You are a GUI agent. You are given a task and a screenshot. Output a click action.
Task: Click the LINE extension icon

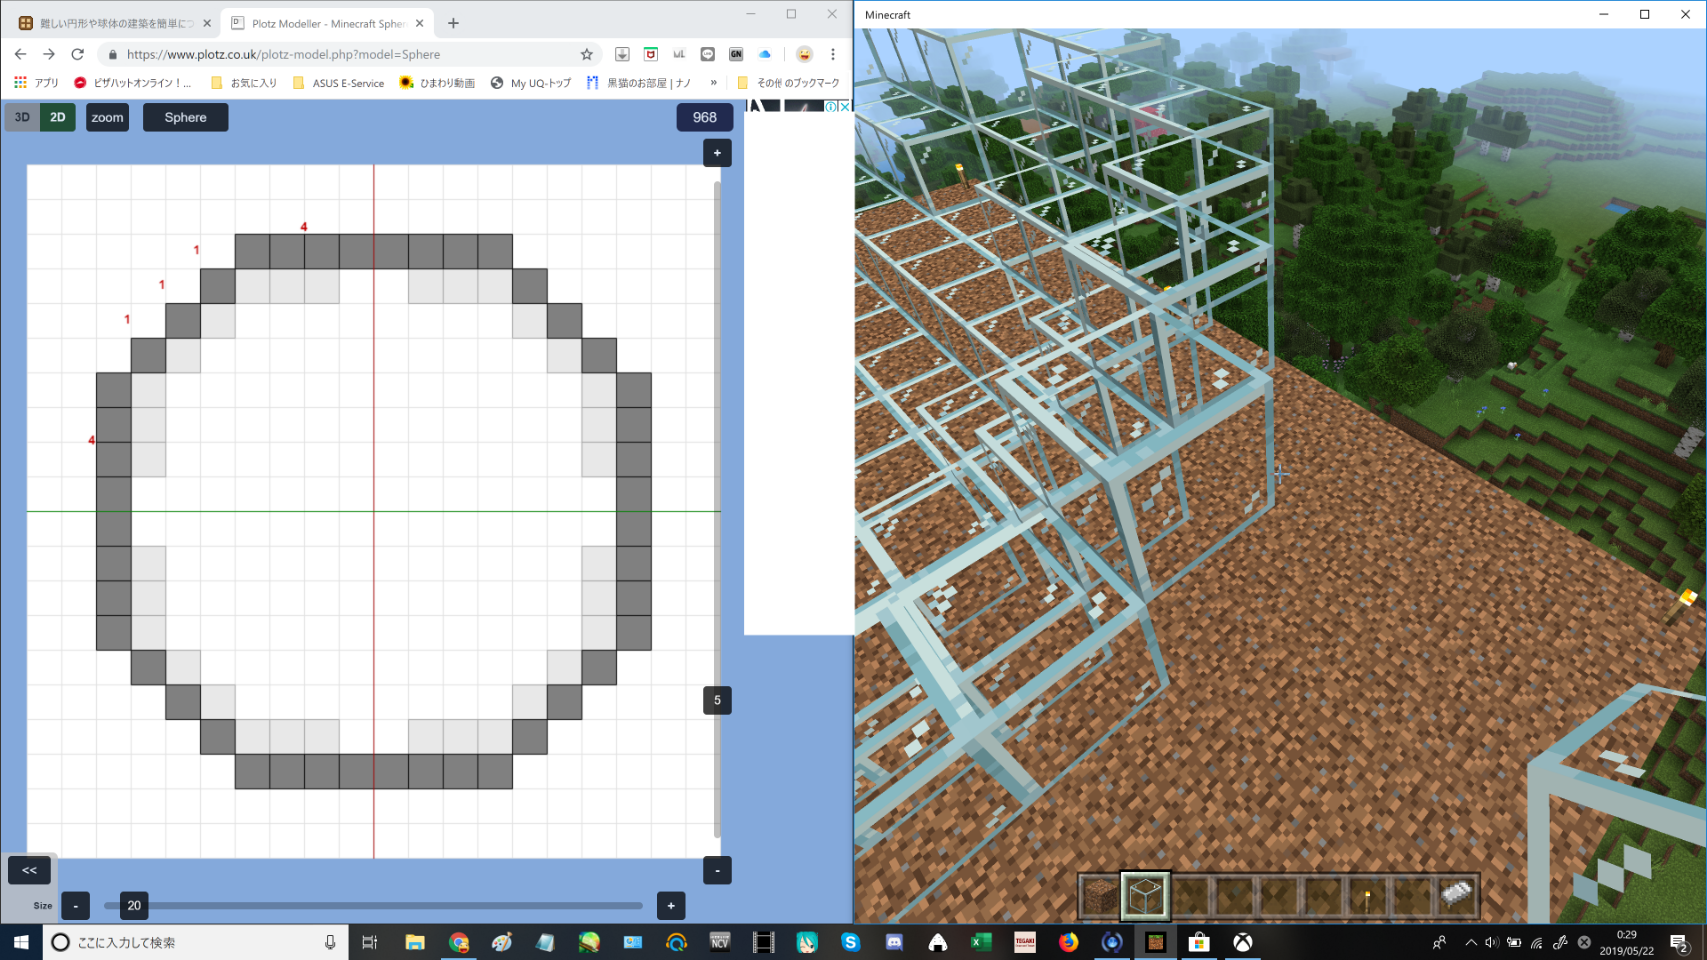pos(708,54)
